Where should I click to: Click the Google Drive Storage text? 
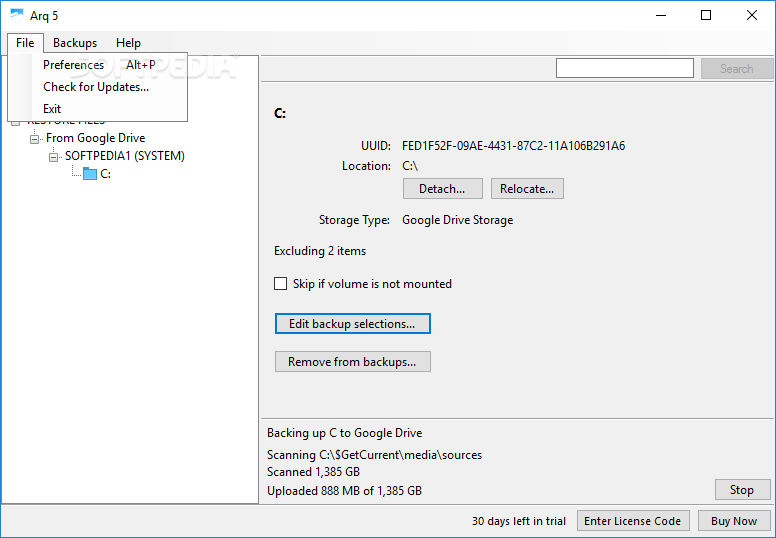pyautogui.click(x=457, y=220)
